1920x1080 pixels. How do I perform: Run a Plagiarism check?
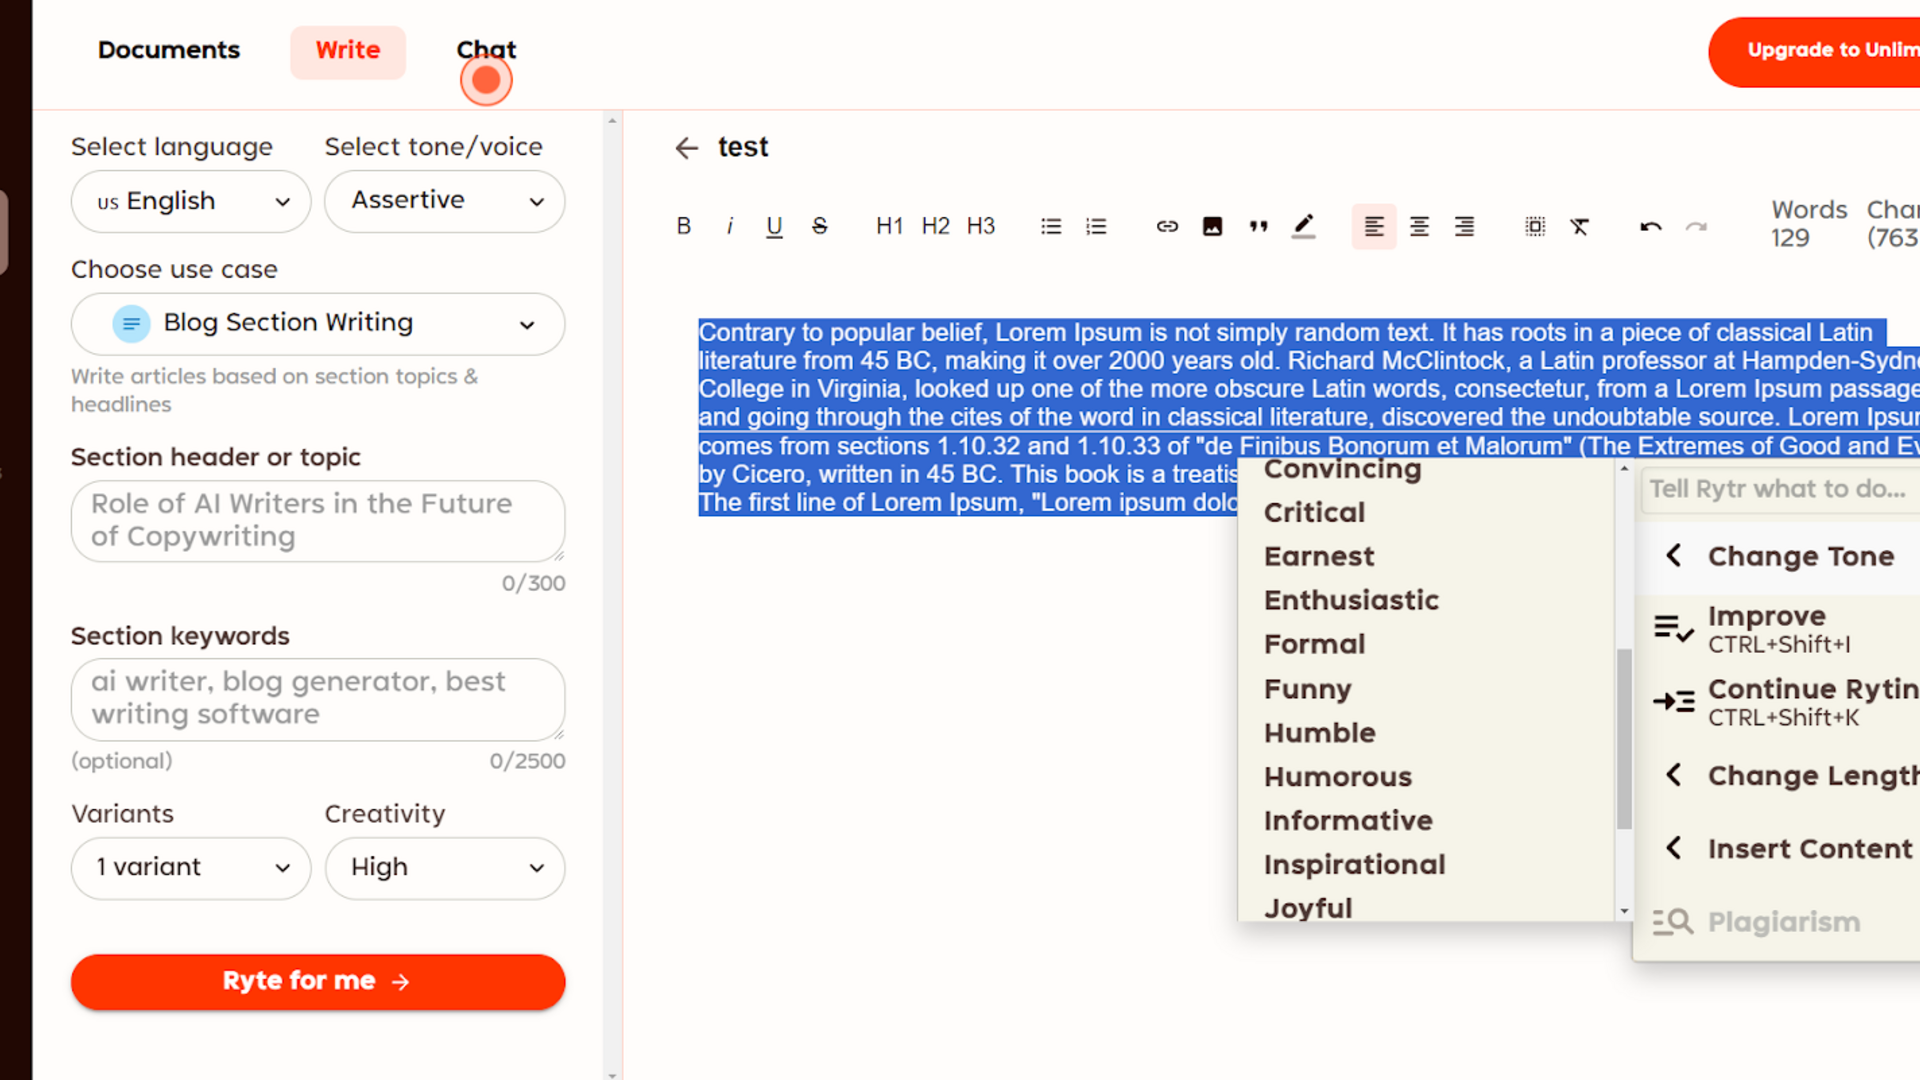coord(1782,921)
